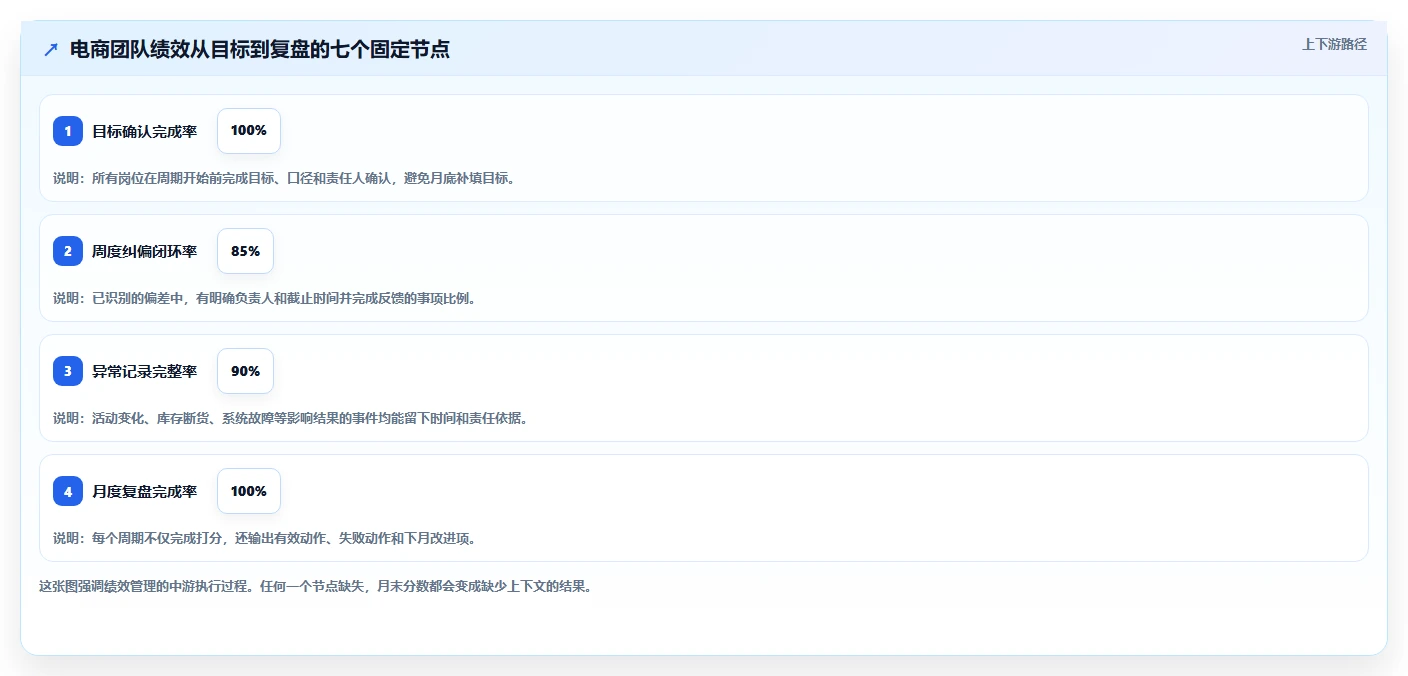This screenshot has width=1408, height=676.
Task: Click the description starting 已识别的偏差中
Action: (264, 298)
